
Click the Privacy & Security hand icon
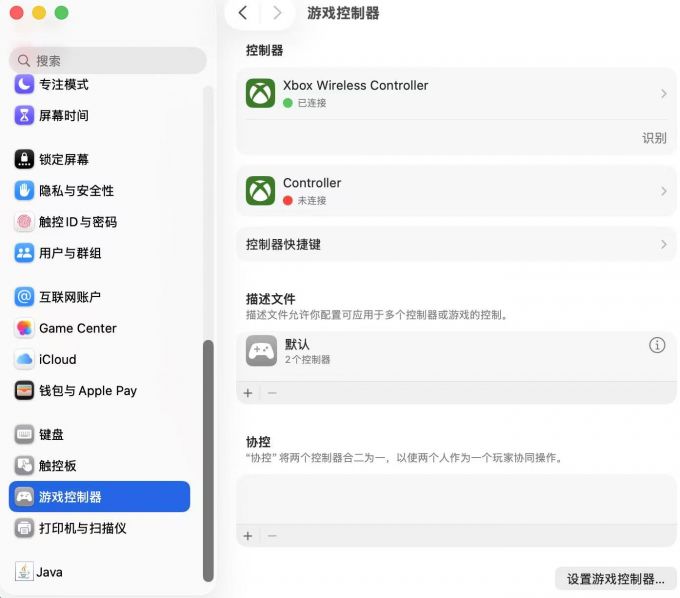(x=24, y=190)
